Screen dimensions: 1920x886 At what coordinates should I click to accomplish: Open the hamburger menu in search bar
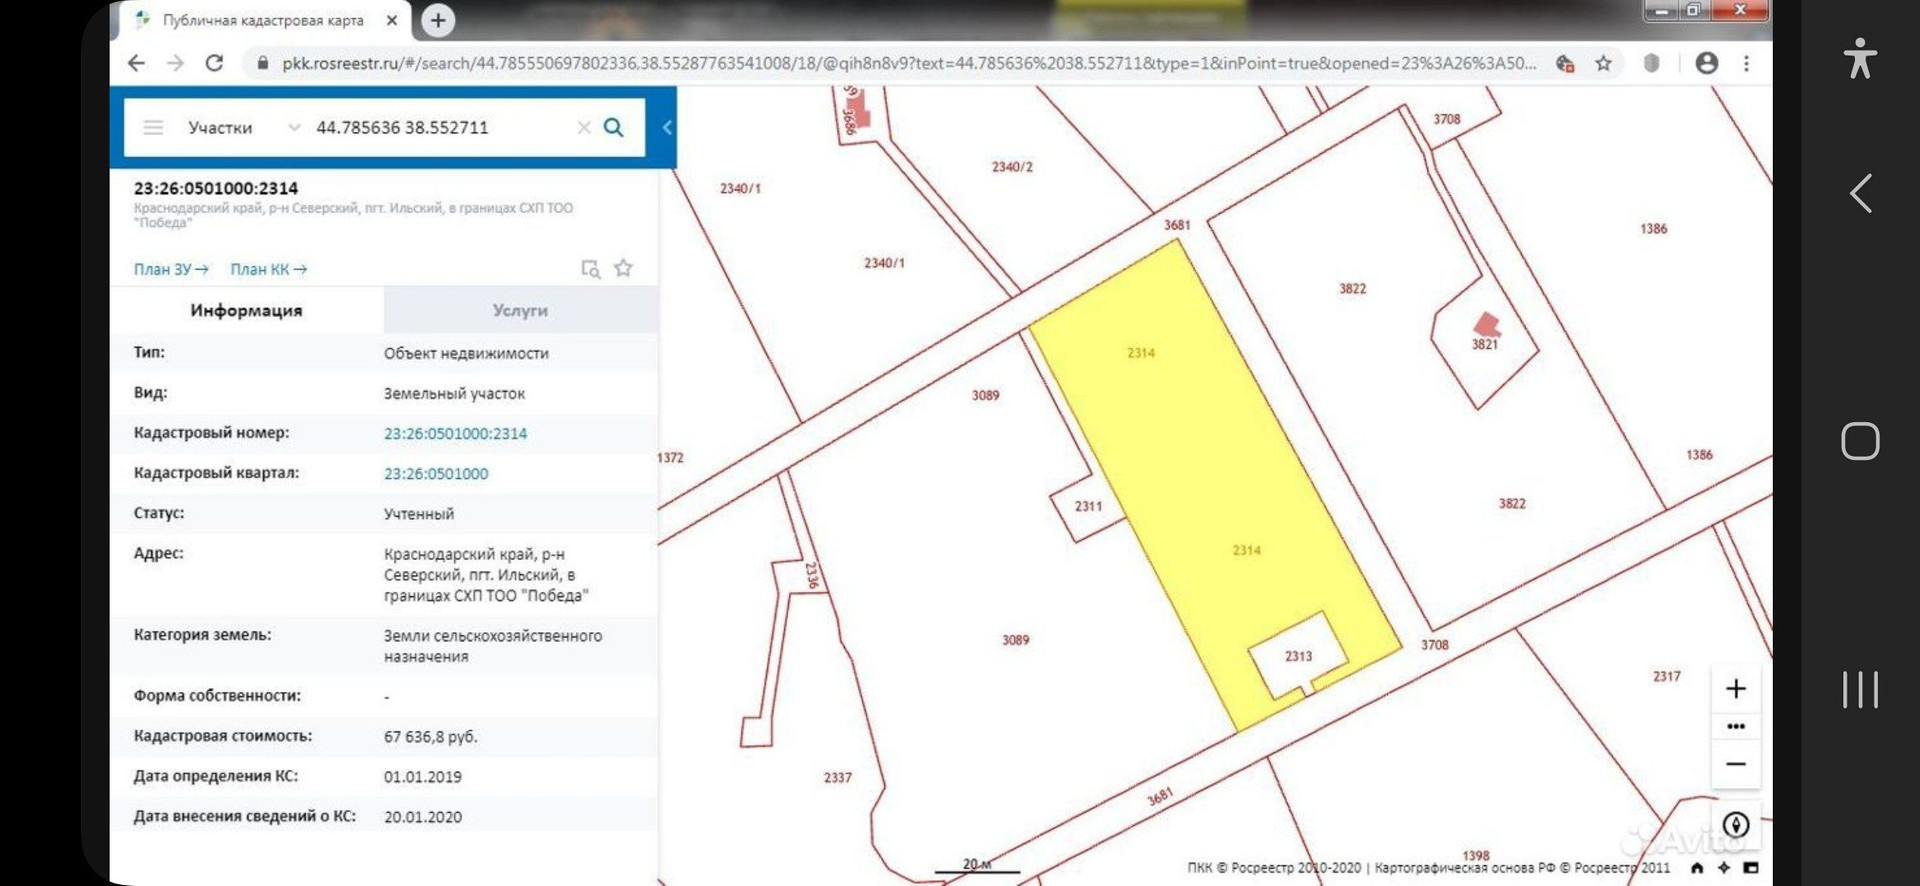pyautogui.click(x=153, y=127)
